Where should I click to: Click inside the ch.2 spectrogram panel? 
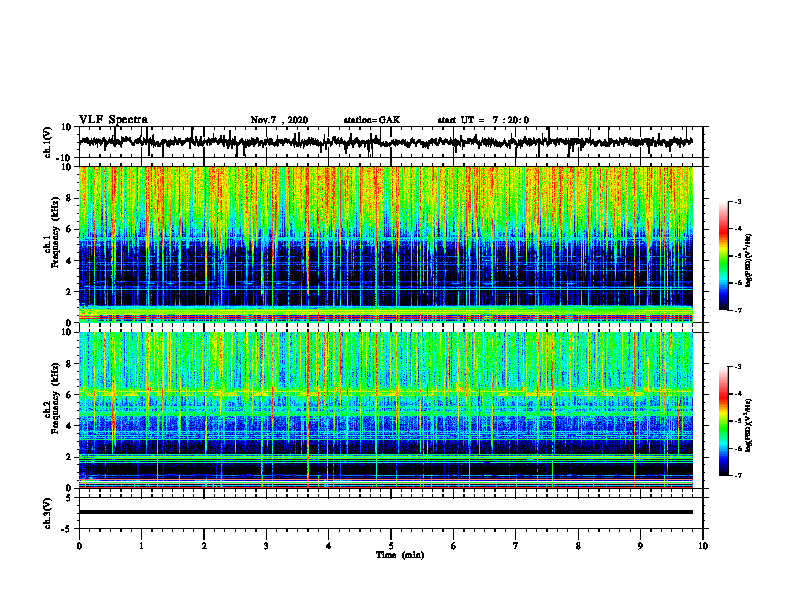pyautogui.click(x=386, y=410)
